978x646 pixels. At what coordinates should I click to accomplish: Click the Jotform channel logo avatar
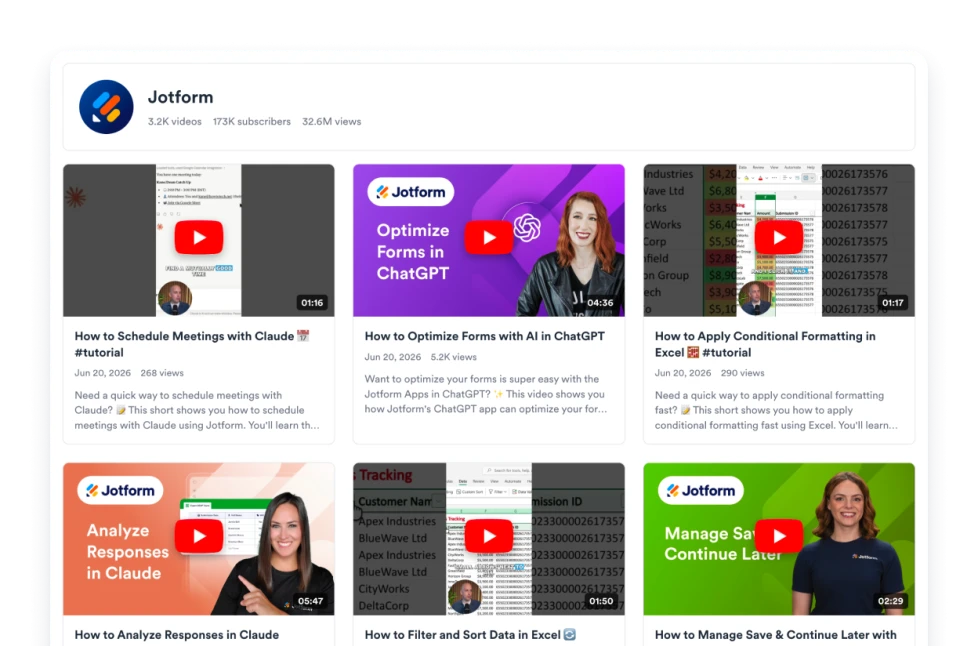pos(106,107)
